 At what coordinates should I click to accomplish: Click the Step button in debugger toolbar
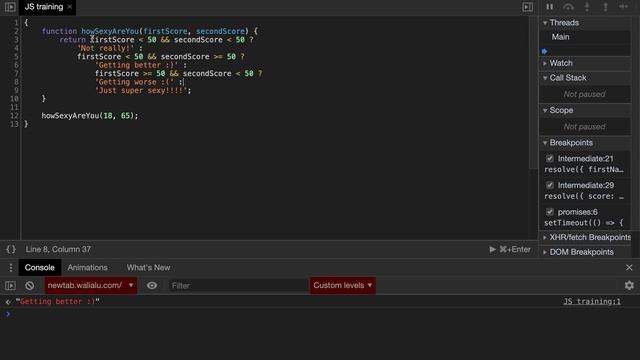[624, 7]
